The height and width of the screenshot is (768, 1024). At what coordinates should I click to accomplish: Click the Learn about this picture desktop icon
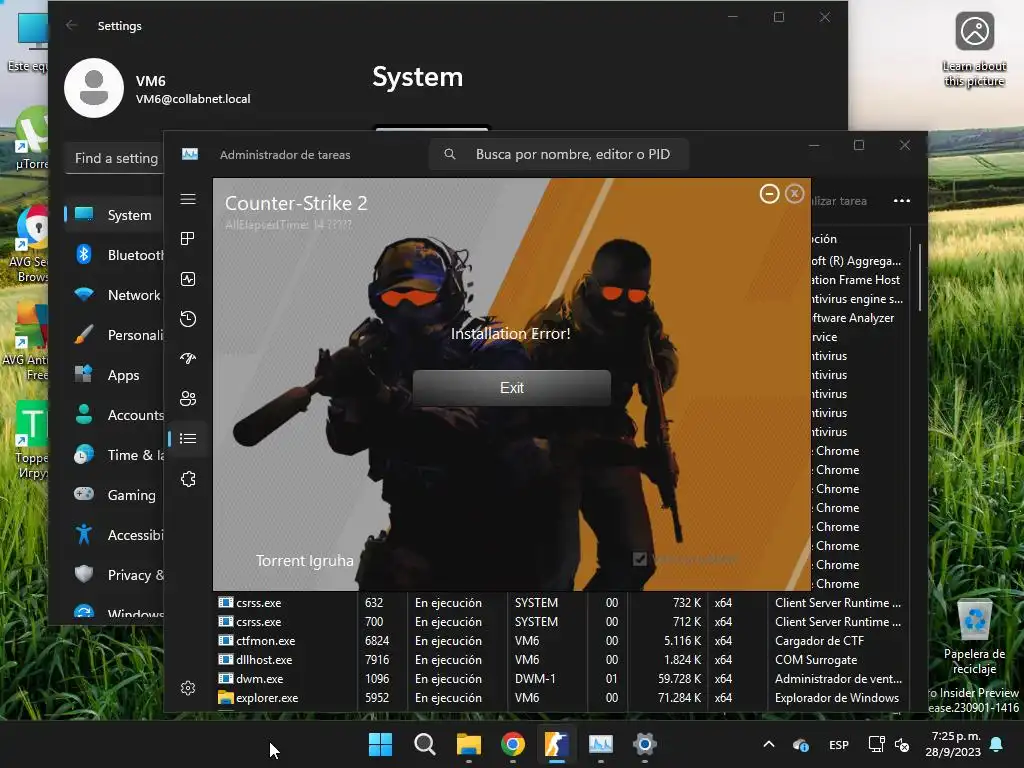tap(974, 51)
